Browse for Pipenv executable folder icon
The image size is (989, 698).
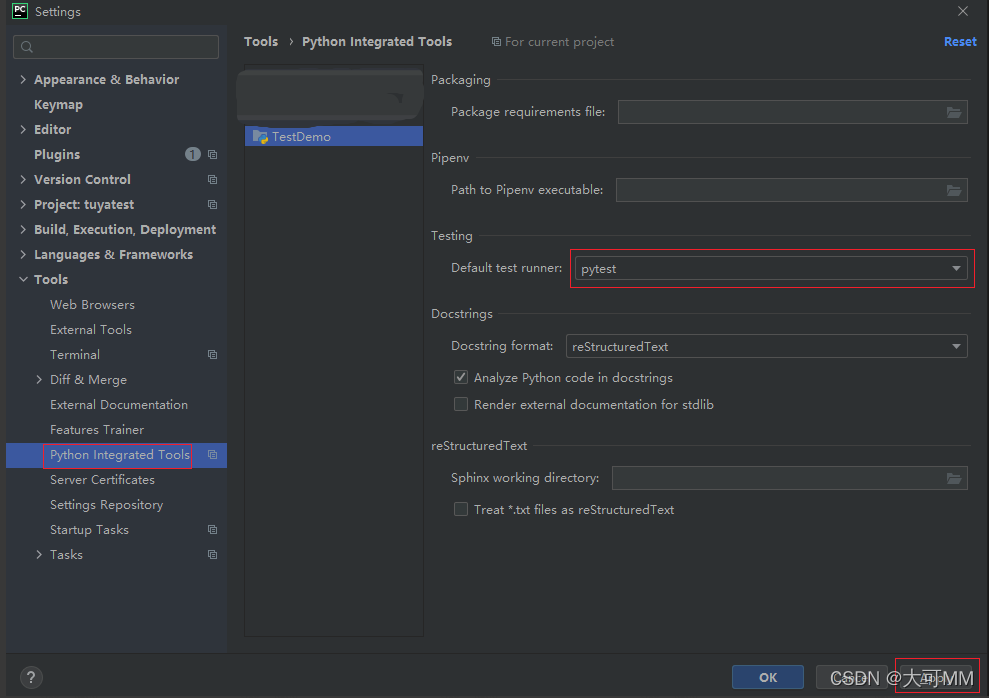pos(954,190)
